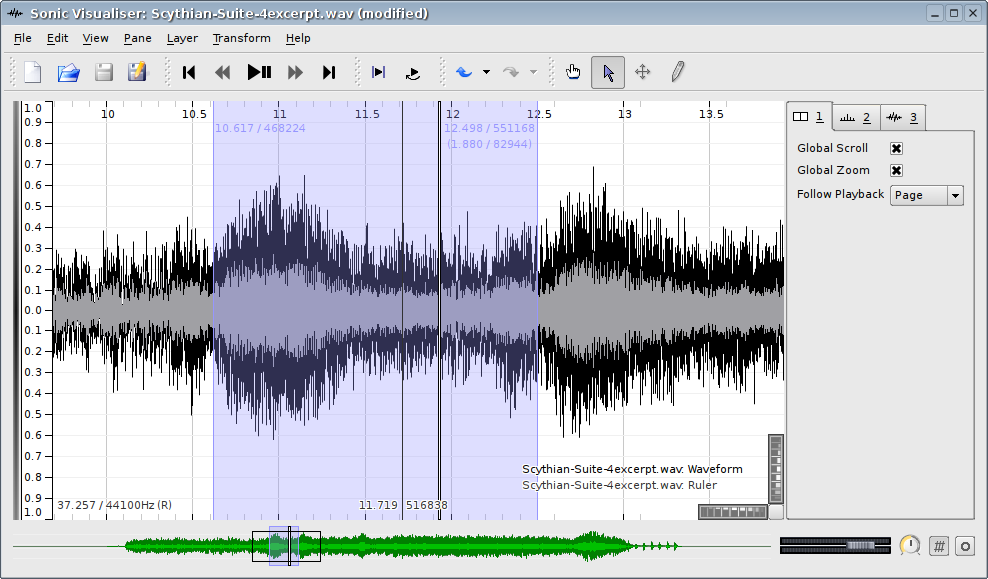Toggle the solo '#' button near volume
Screen dimensions: 988x579
point(938,546)
